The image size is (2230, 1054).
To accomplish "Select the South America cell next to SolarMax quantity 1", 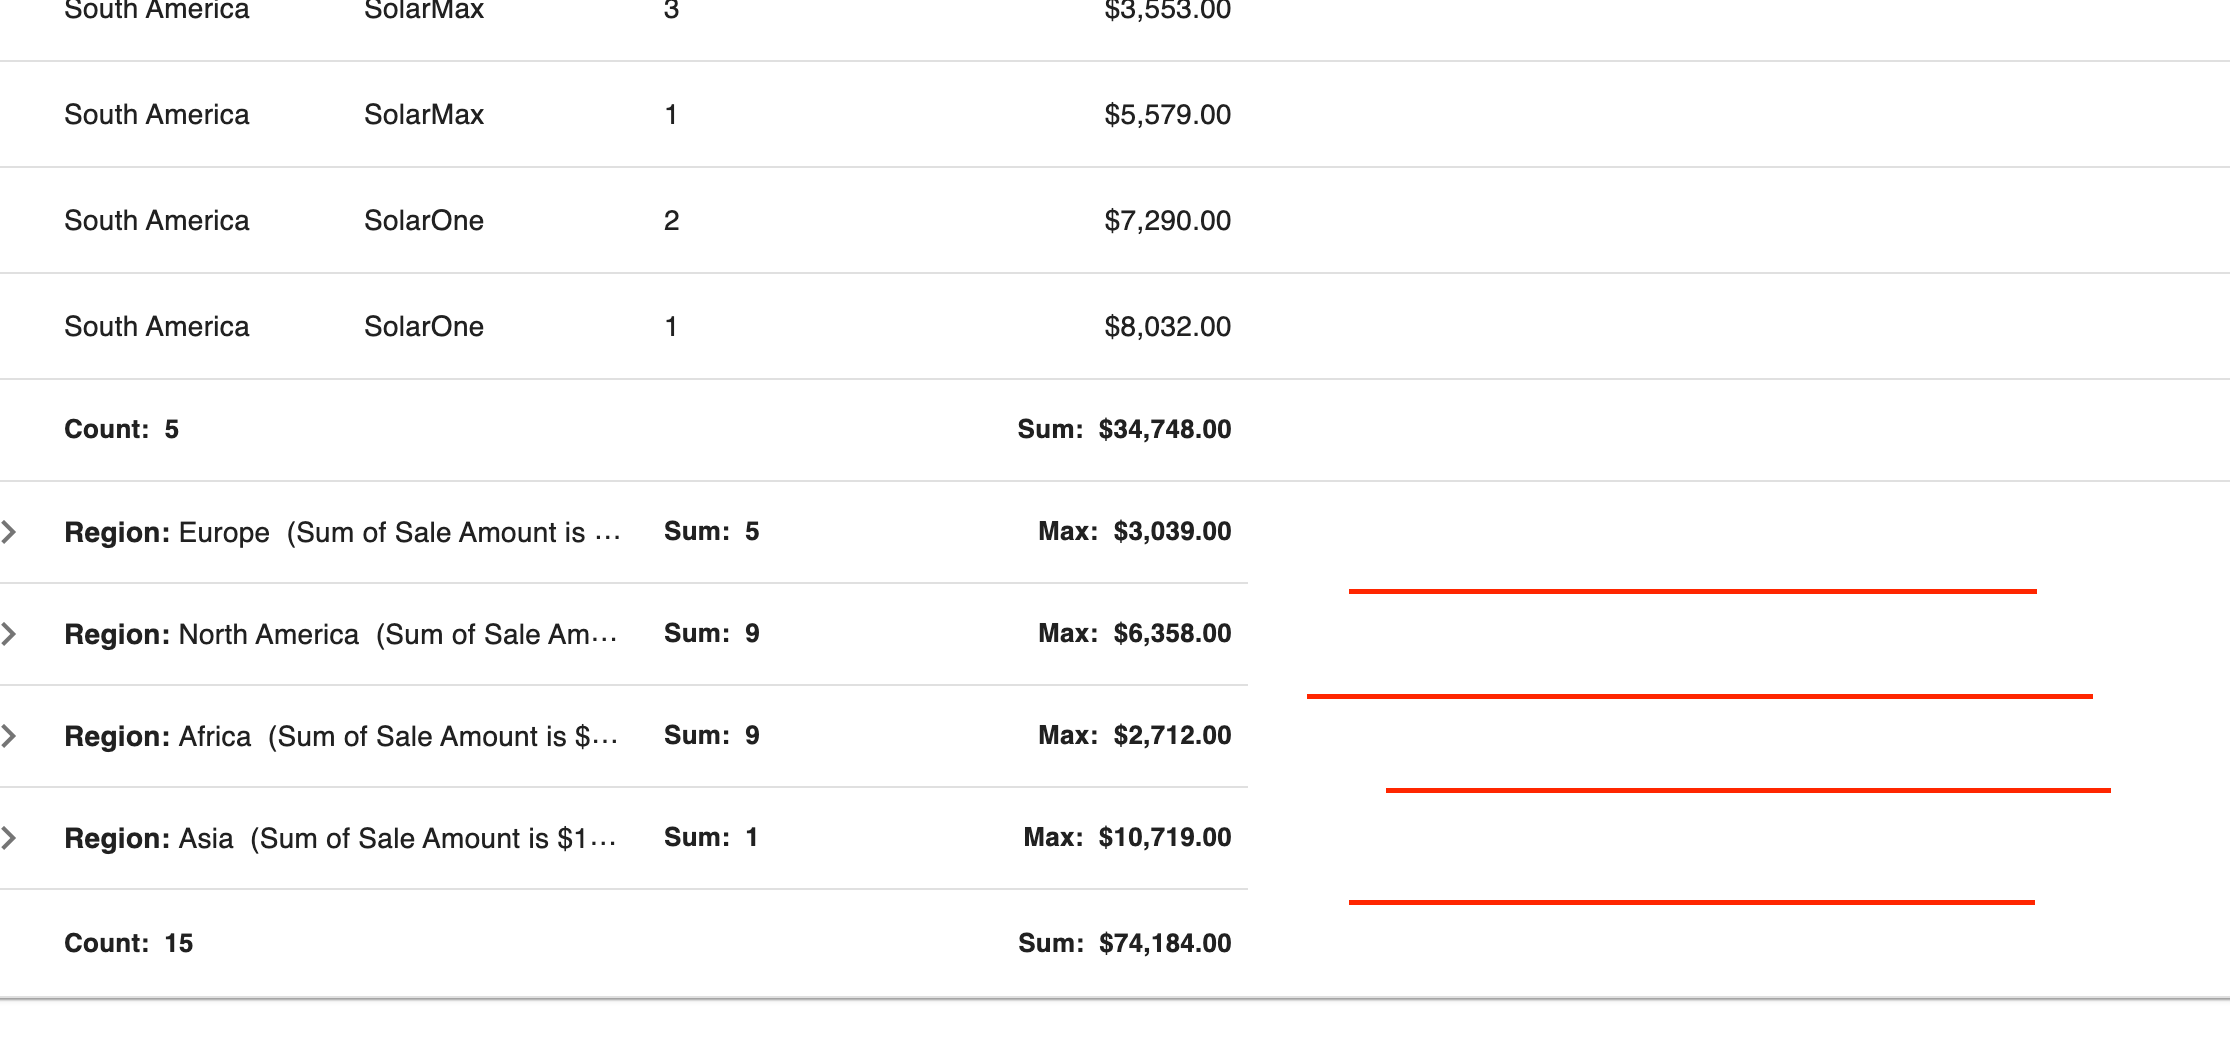I will [x=157, y=114].
